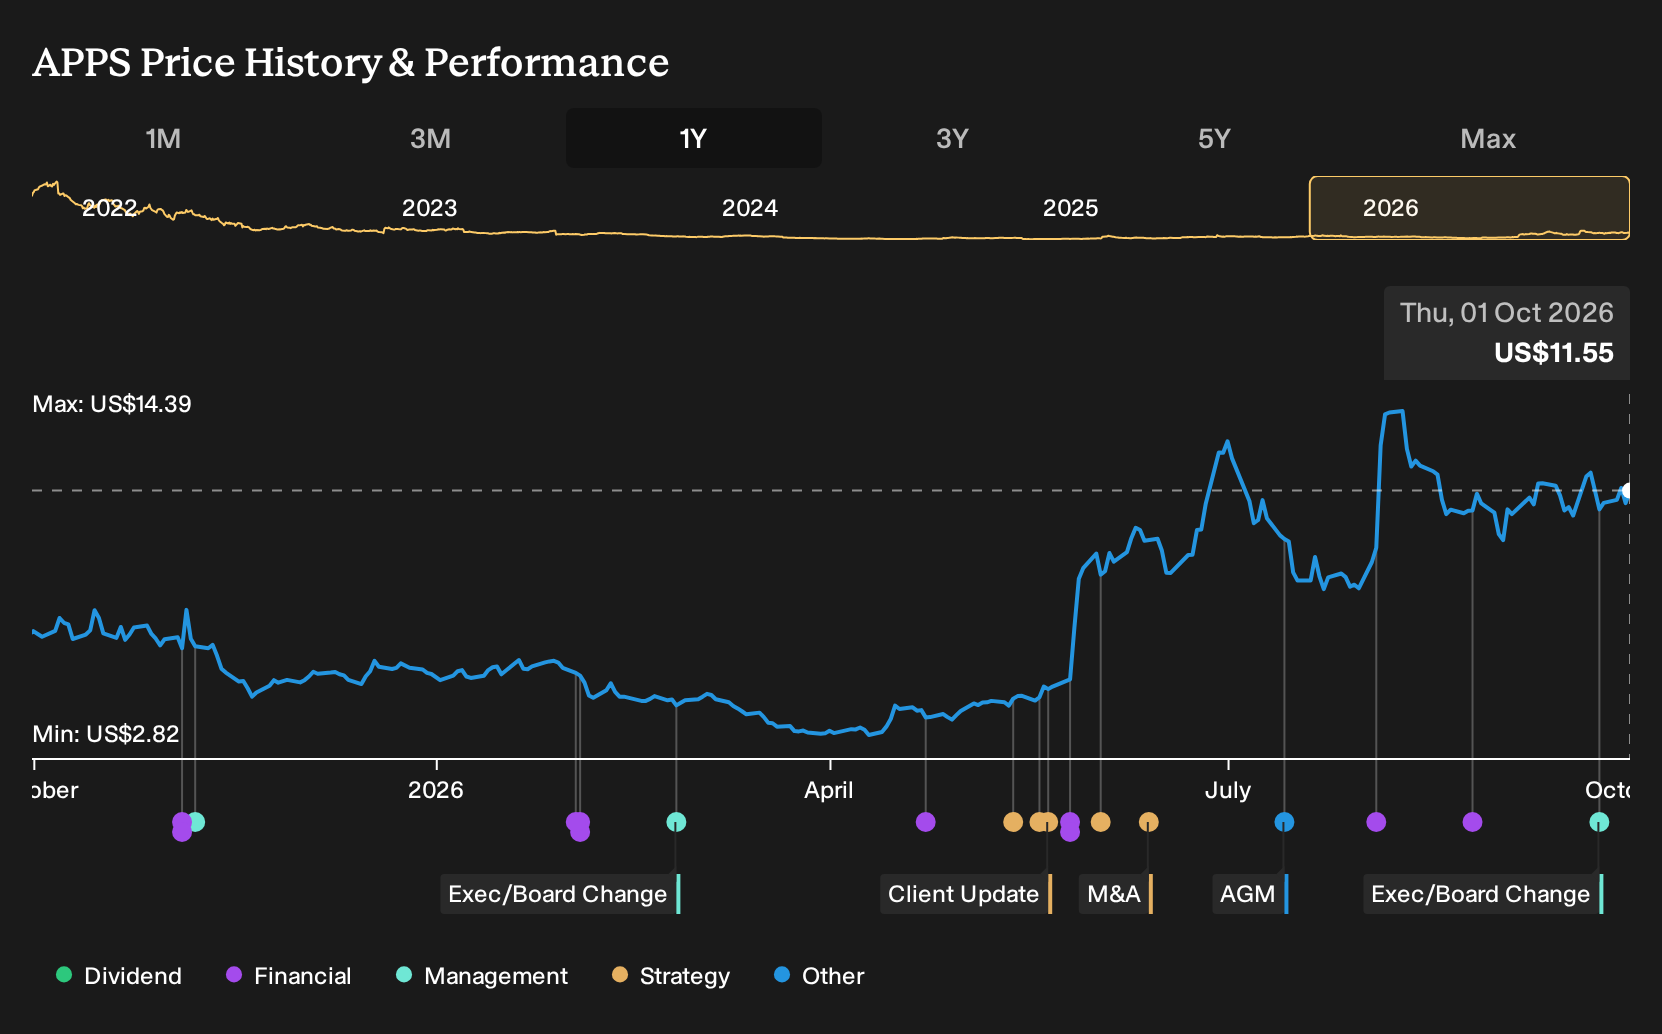Select the orange marker above the M&A label
Viewport: 1662px width, 1034px height.
[1148, 822]
